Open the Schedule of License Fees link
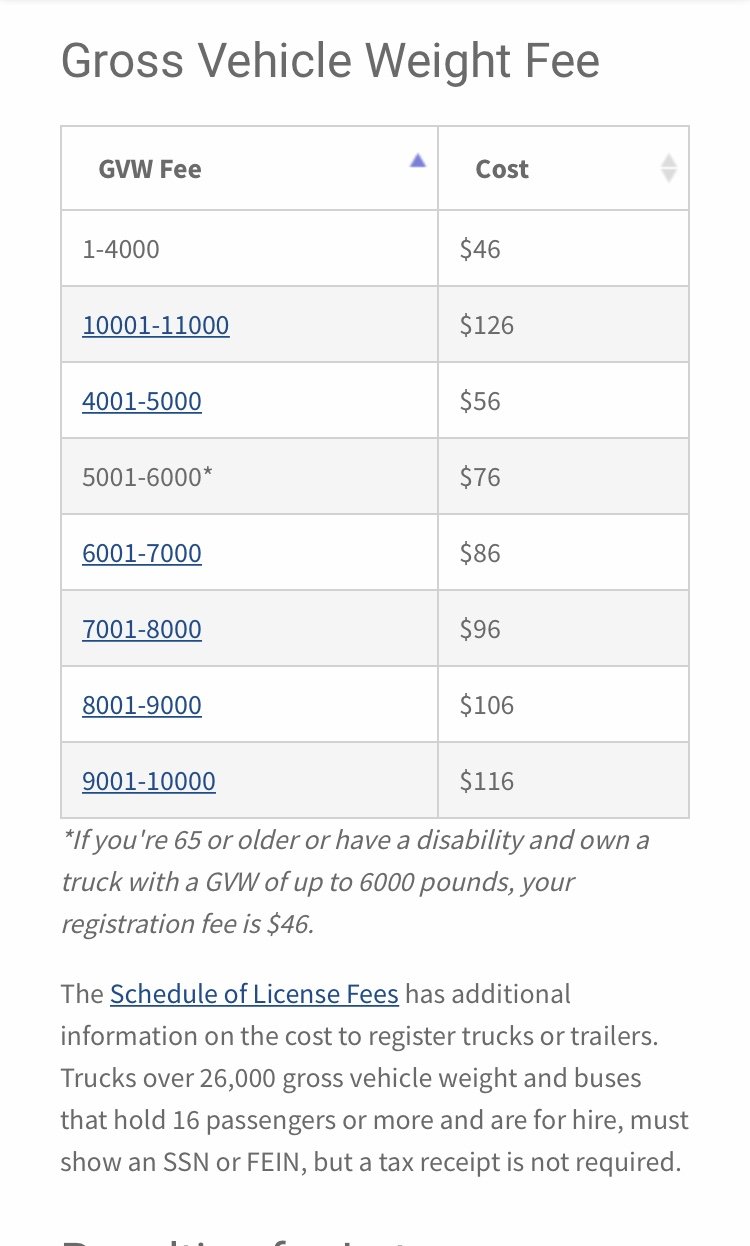750x1246 pixels. 254,994
